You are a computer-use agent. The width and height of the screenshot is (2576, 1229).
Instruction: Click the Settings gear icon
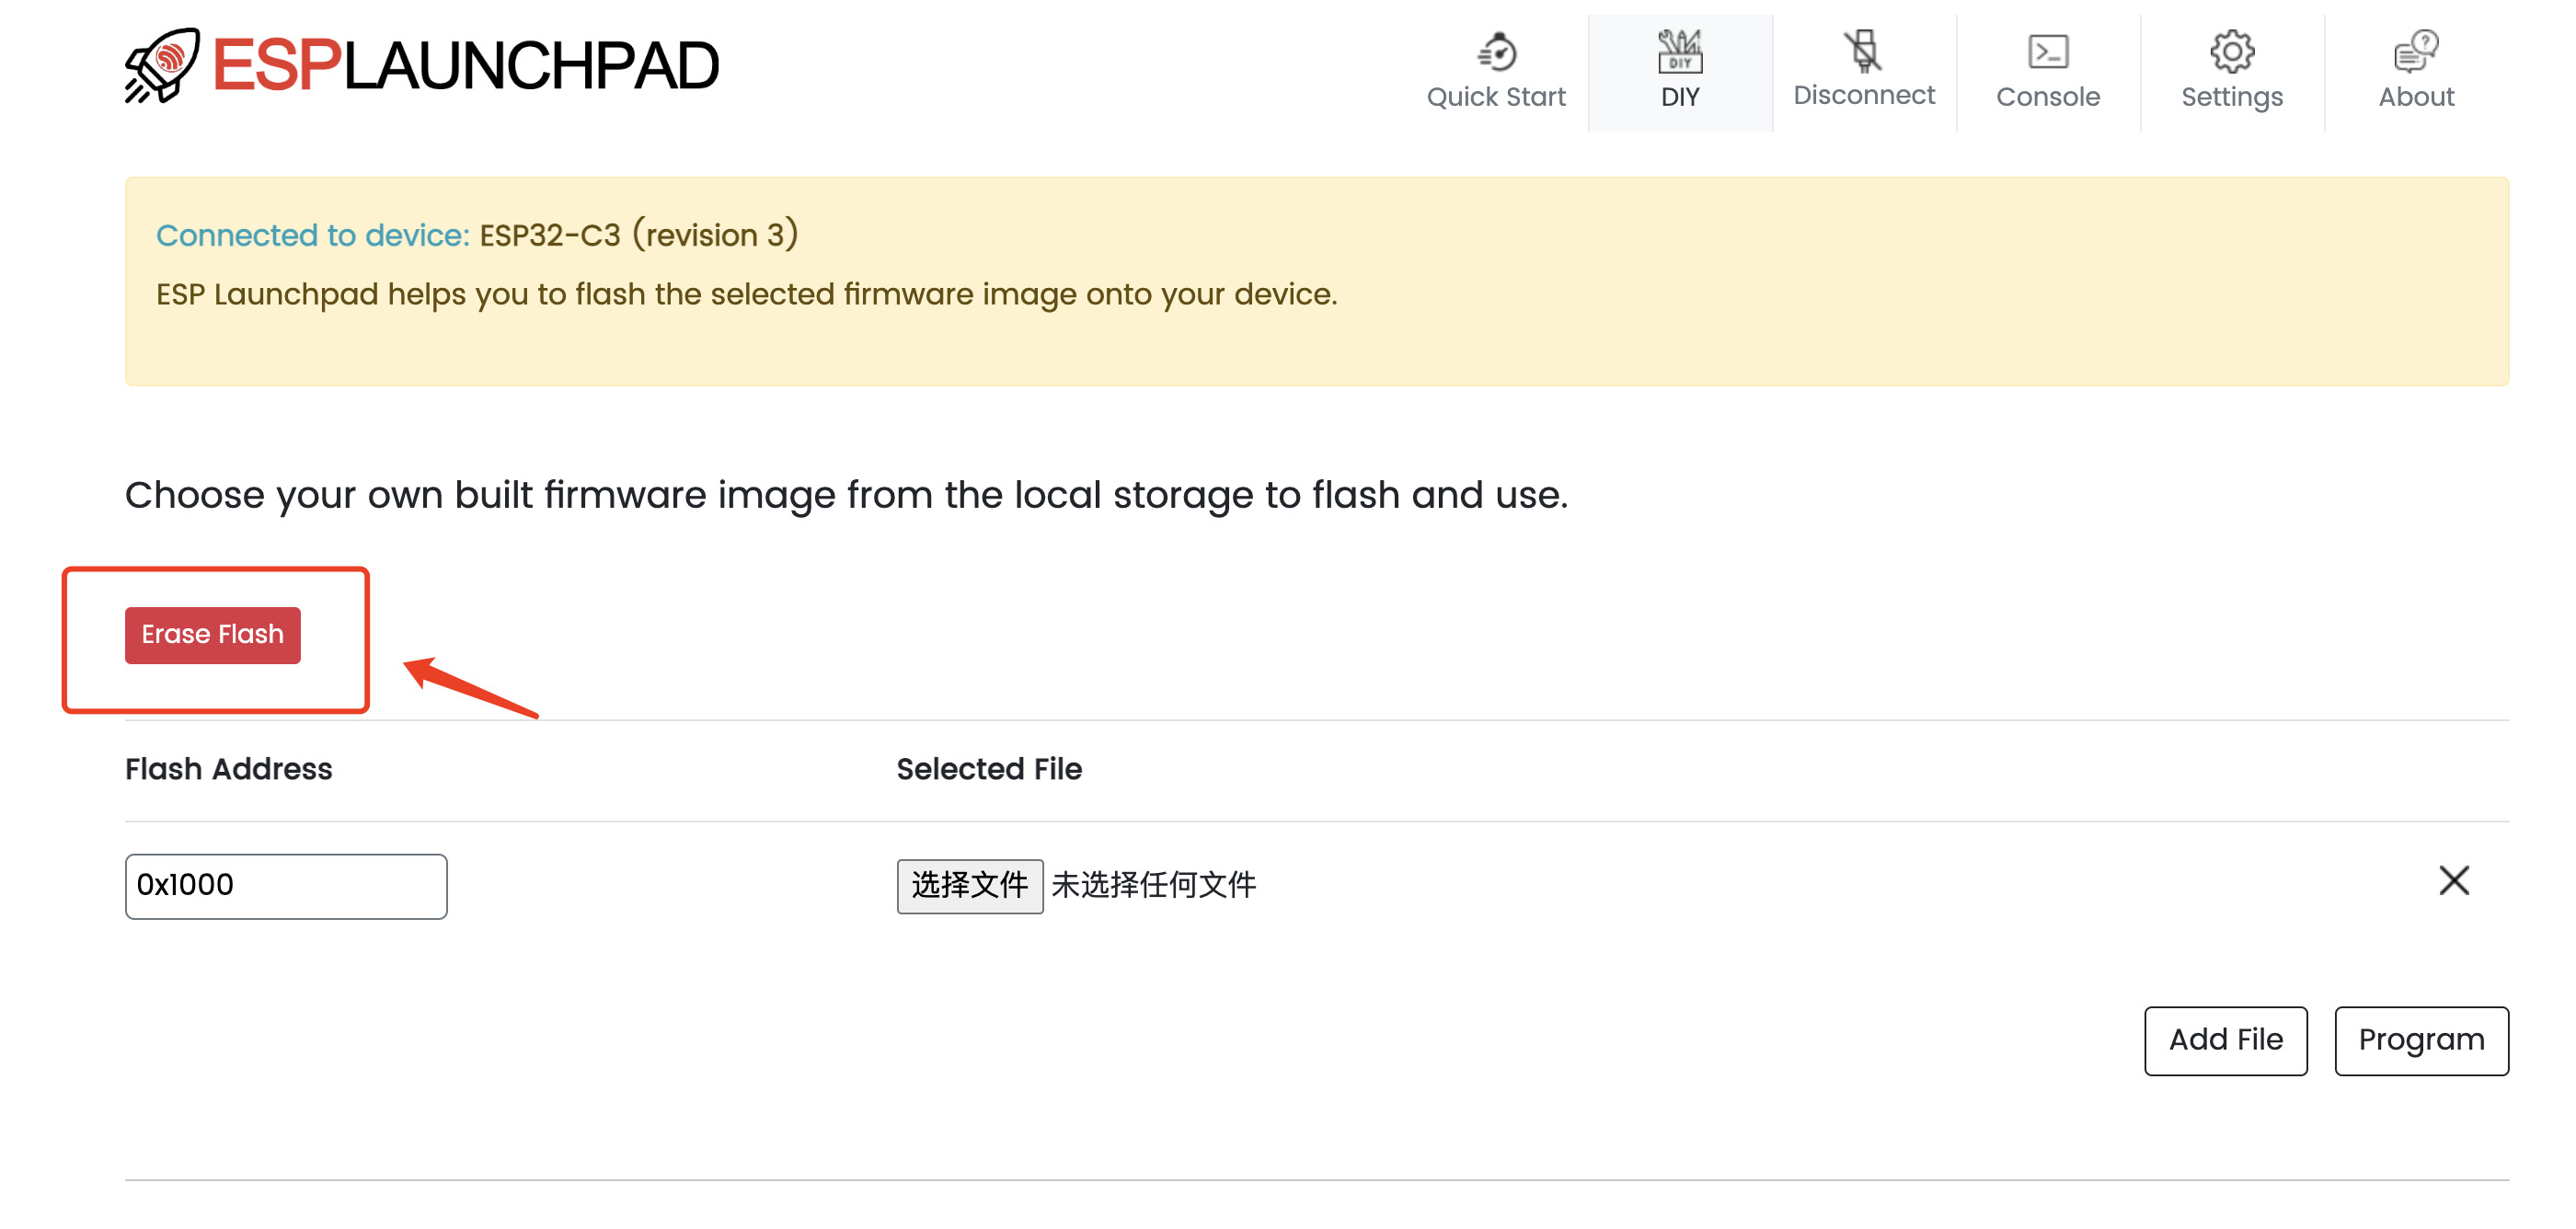click(2231, 52)
